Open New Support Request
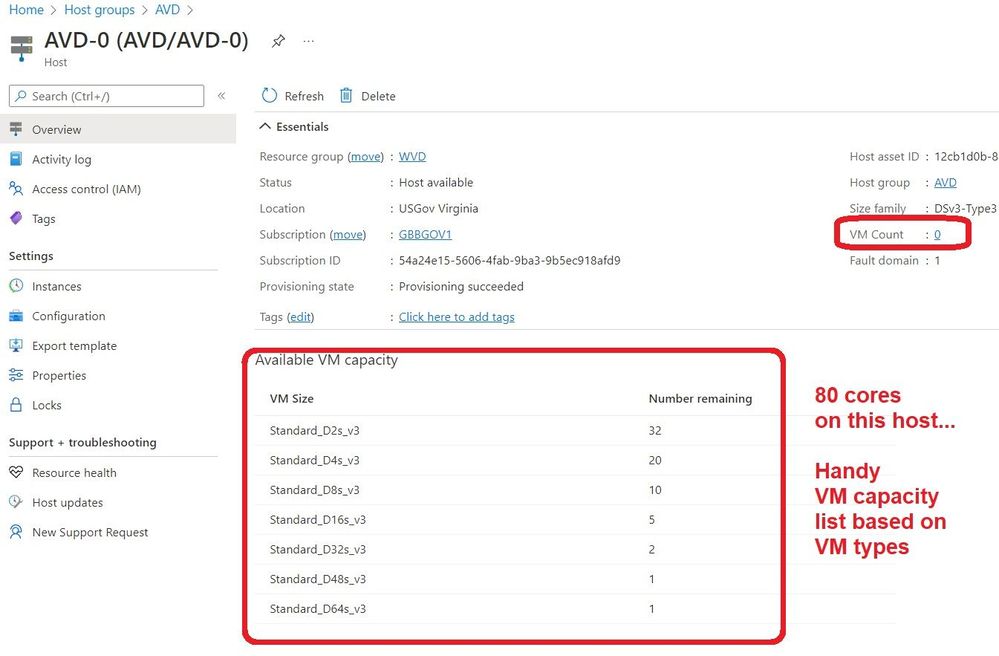 coord(90,532)
